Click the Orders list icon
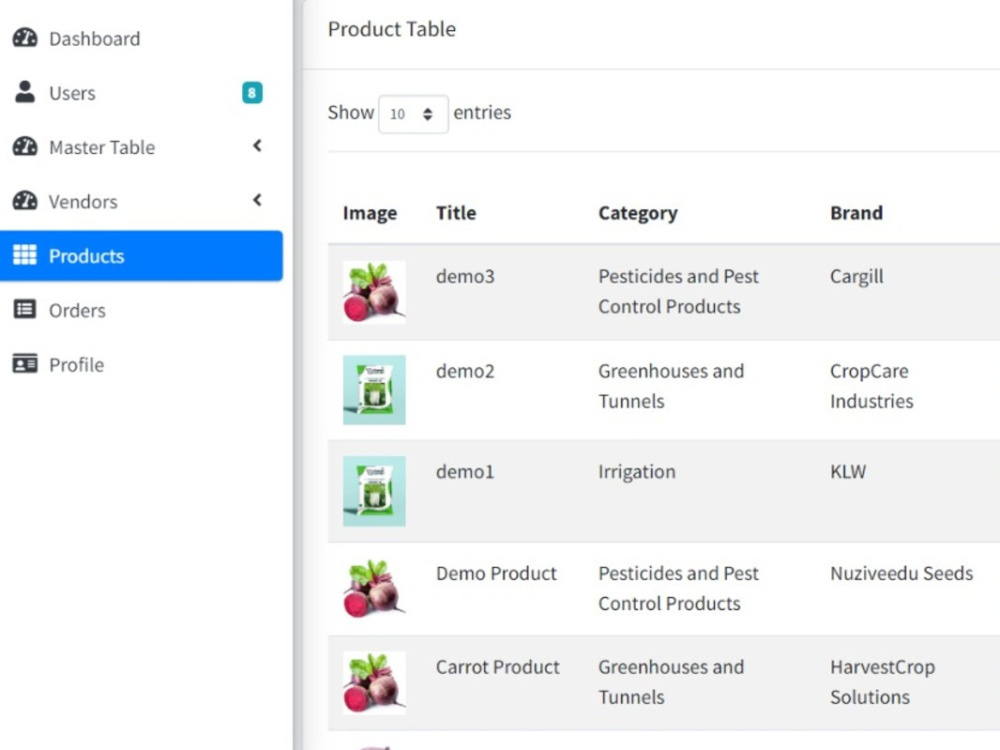The image size is (1000, 750). point(25,310)
